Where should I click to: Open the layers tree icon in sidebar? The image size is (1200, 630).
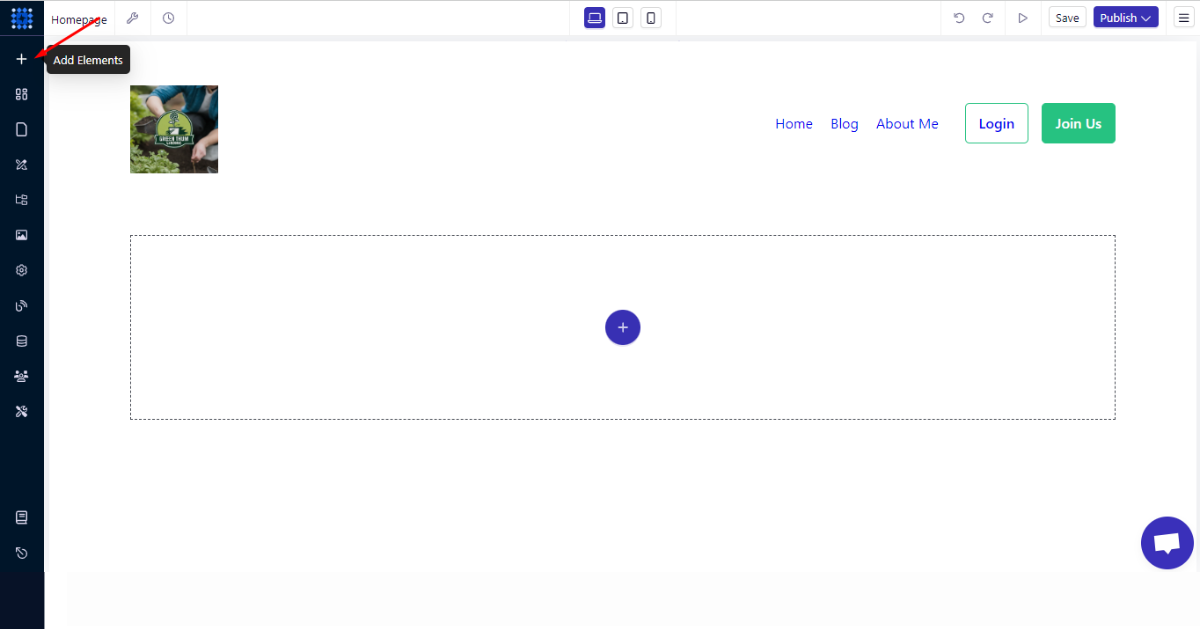pyautogui.click(x=21, y=200)
